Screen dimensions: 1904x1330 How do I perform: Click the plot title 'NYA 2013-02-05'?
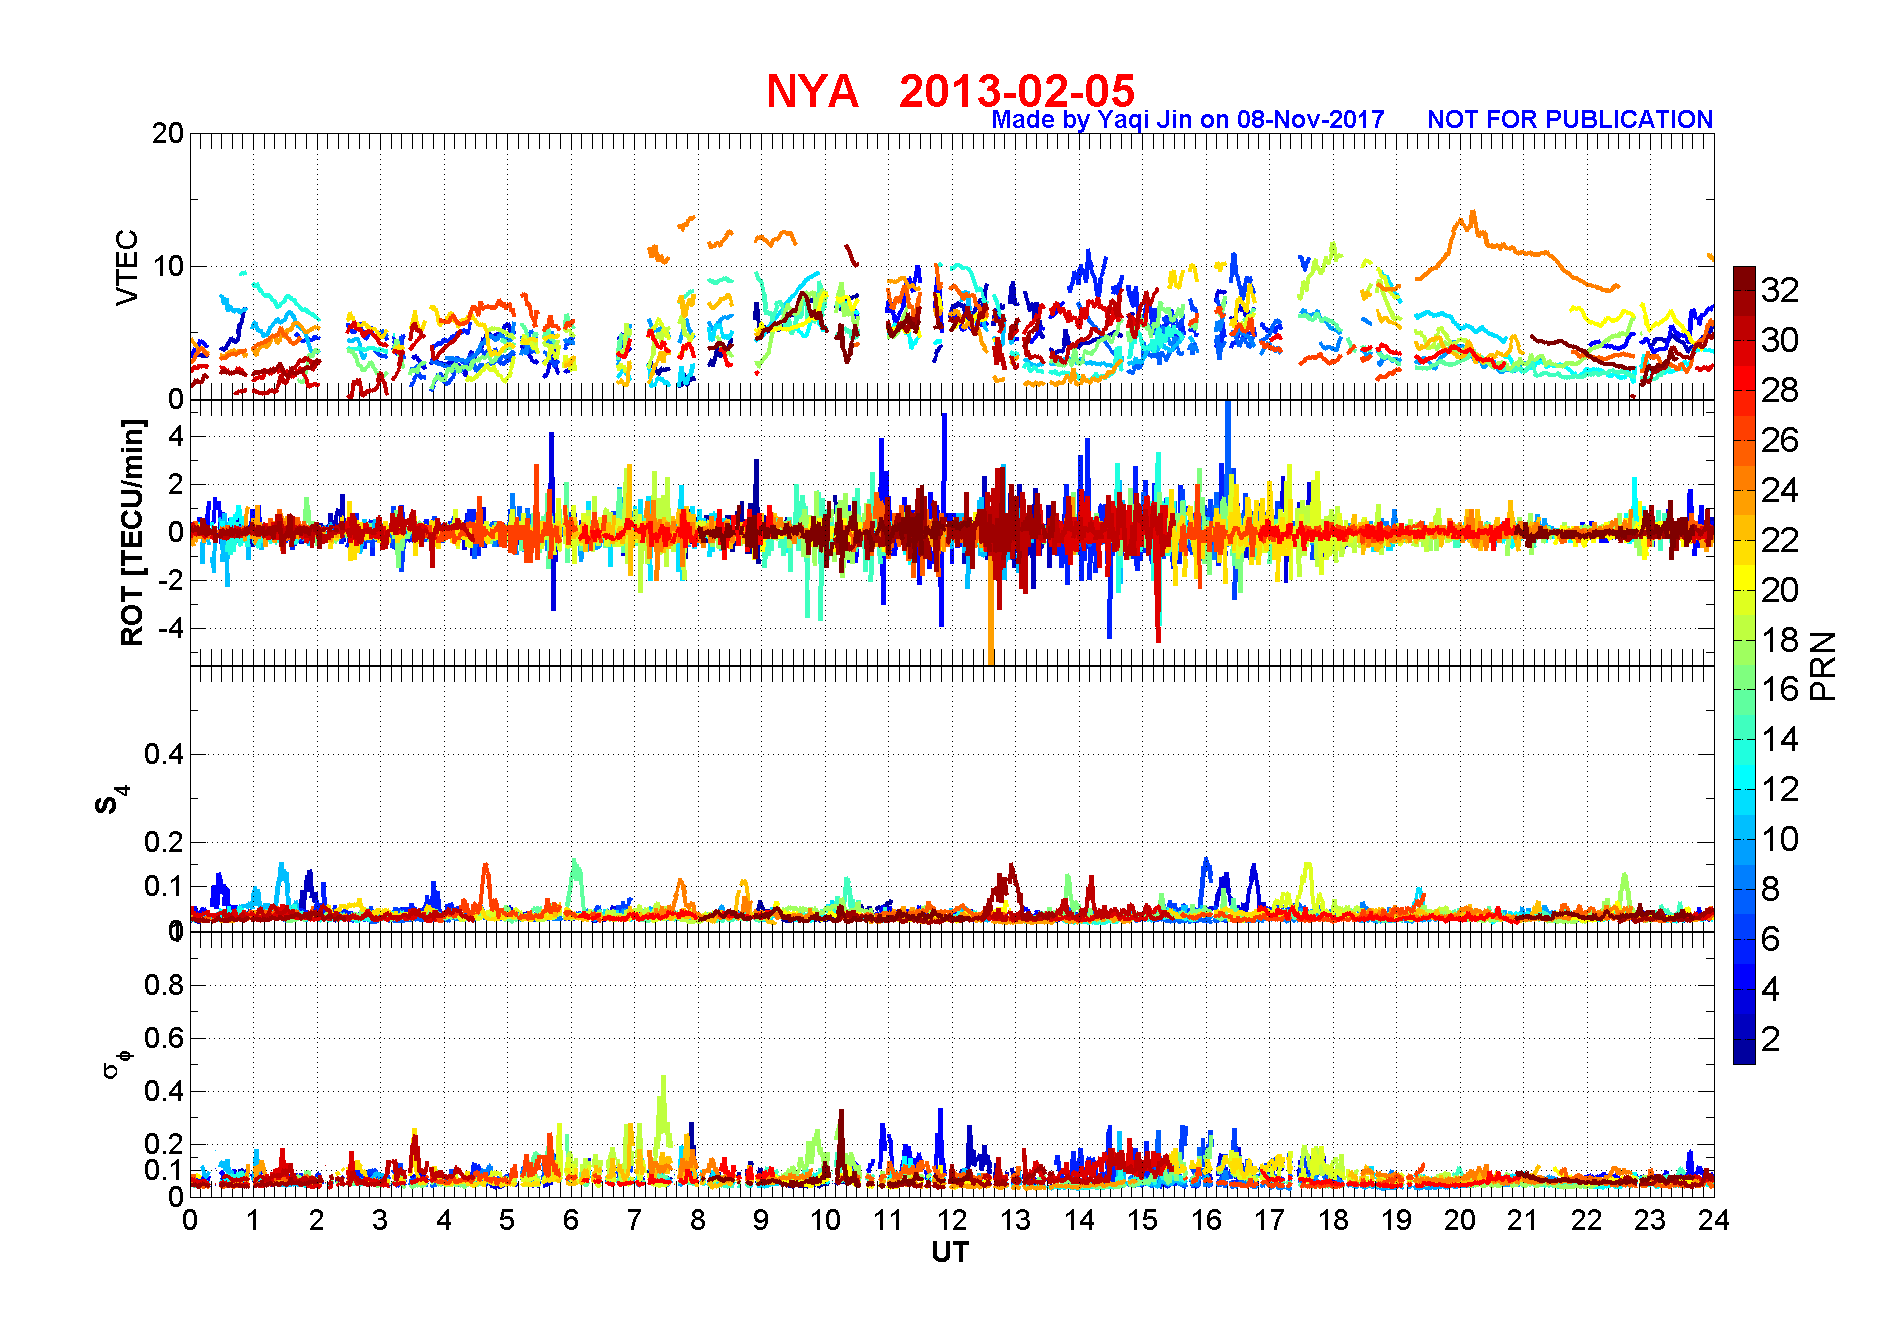point(950,91)
